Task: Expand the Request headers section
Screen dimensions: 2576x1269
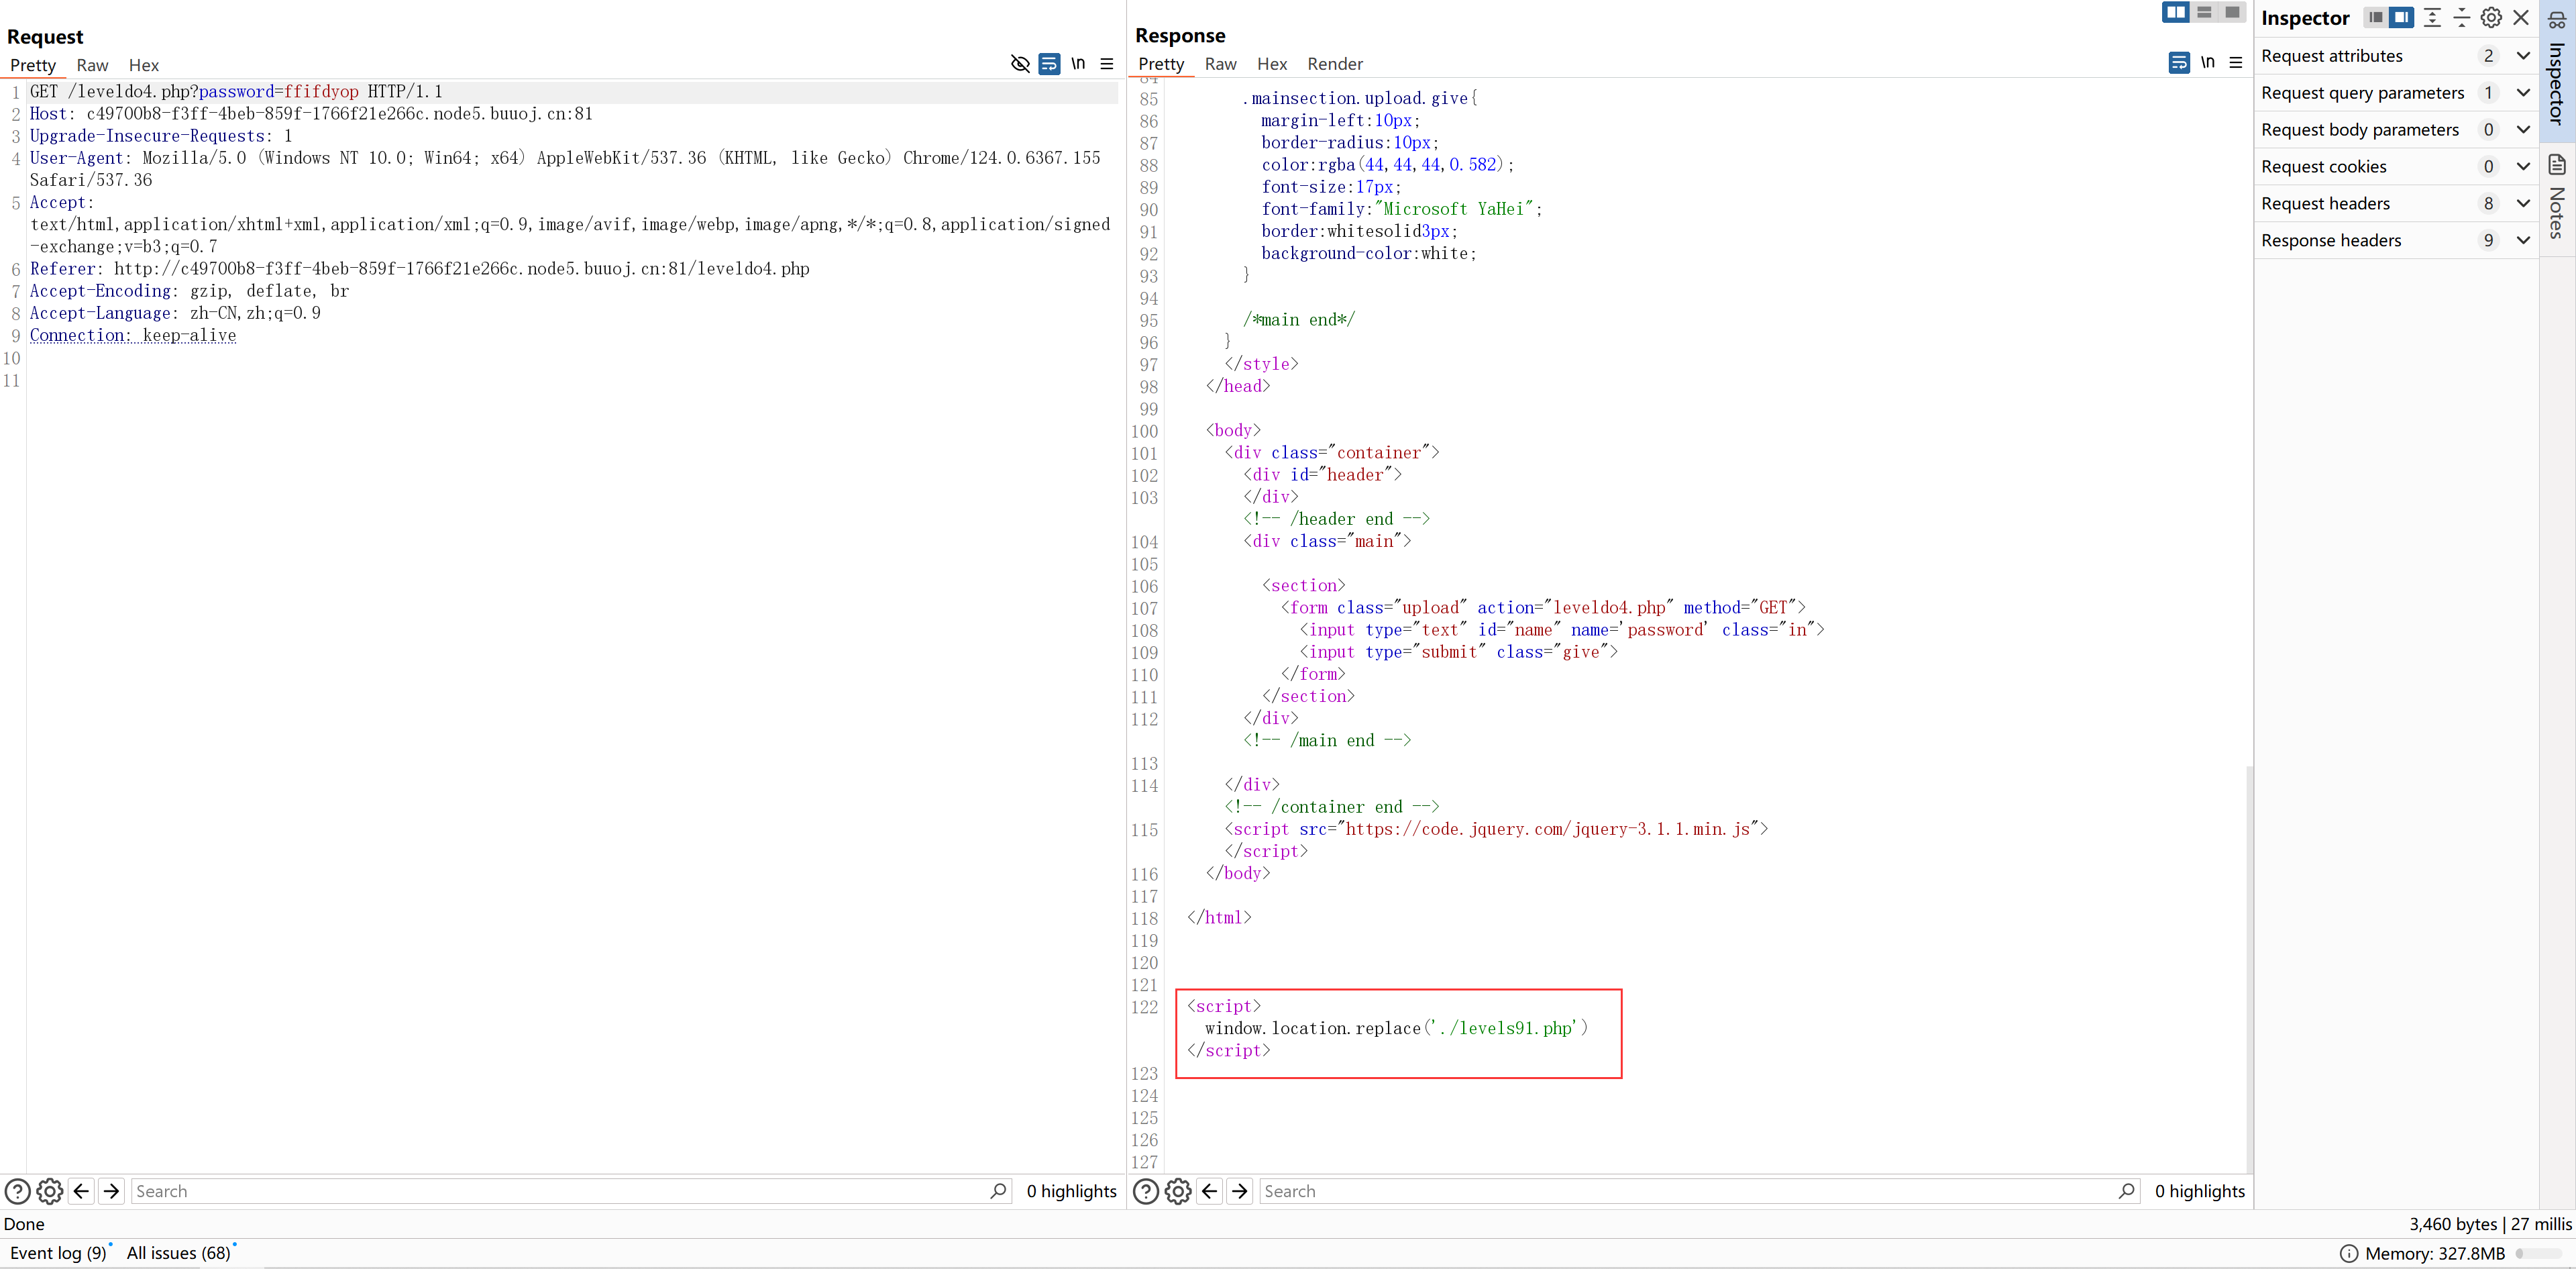Action: [x=2523, y=203]
